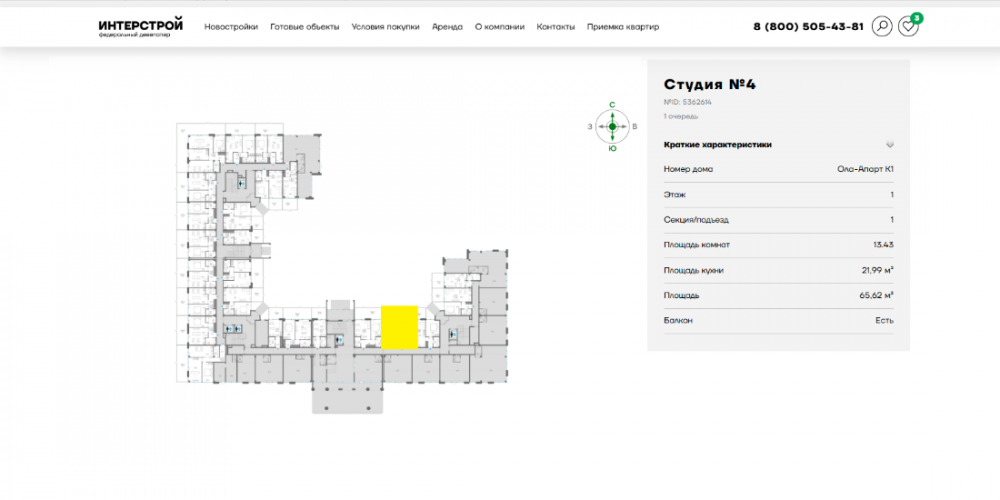Image resolution: width=1000 pixels, height=500 pixels.
Task: Call phone number 8 (800) 505-43-81
Action: [808, 27]
